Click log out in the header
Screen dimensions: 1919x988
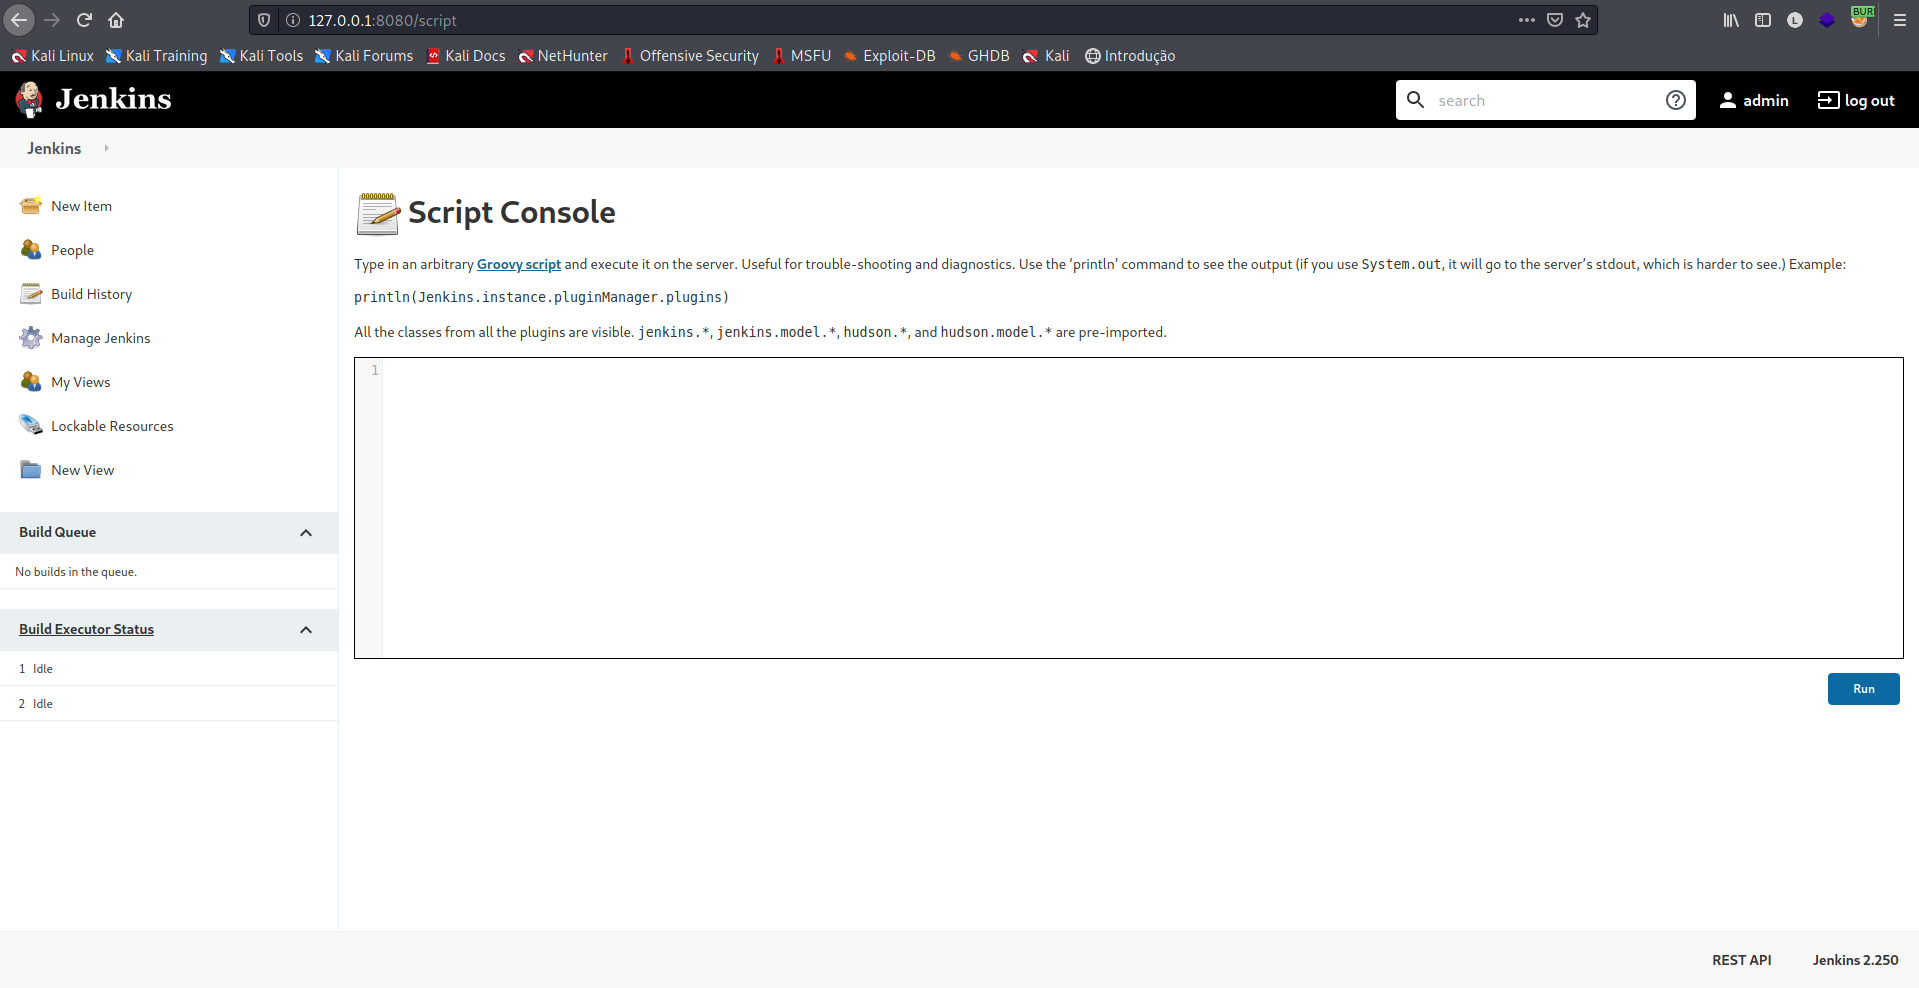pyautogui.click(x=1856, y=100)
